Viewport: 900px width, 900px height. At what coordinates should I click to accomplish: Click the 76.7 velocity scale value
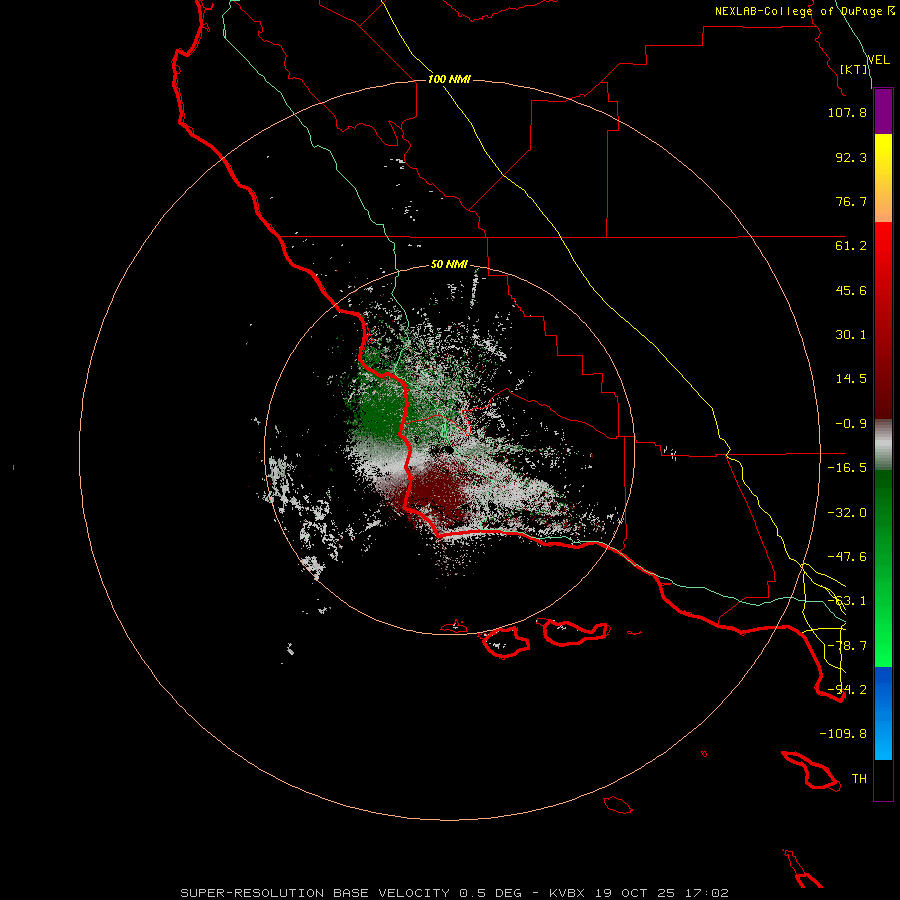pyautogui.click(x=851, y=201)
